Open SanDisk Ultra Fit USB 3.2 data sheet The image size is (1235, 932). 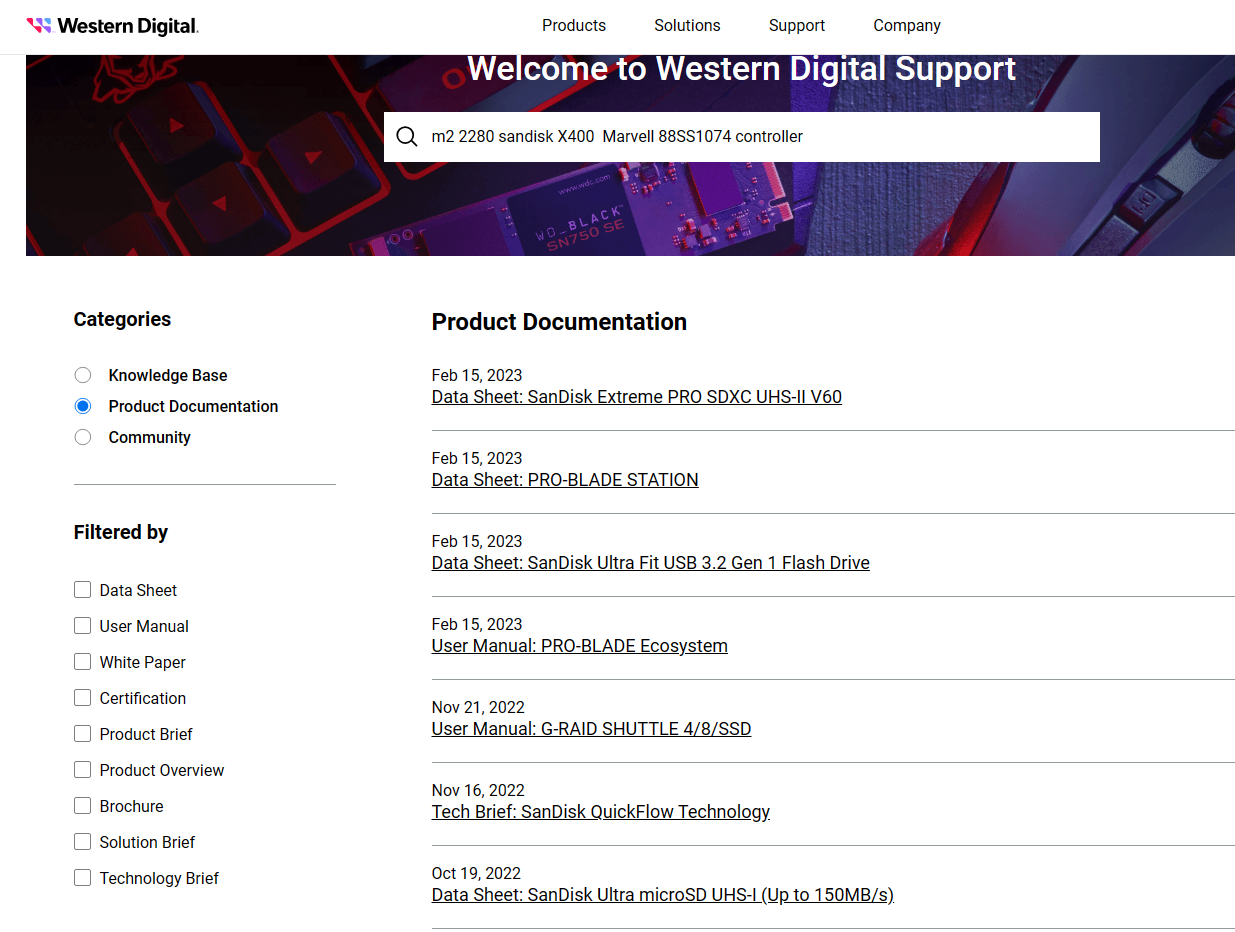tap(650, 563)
